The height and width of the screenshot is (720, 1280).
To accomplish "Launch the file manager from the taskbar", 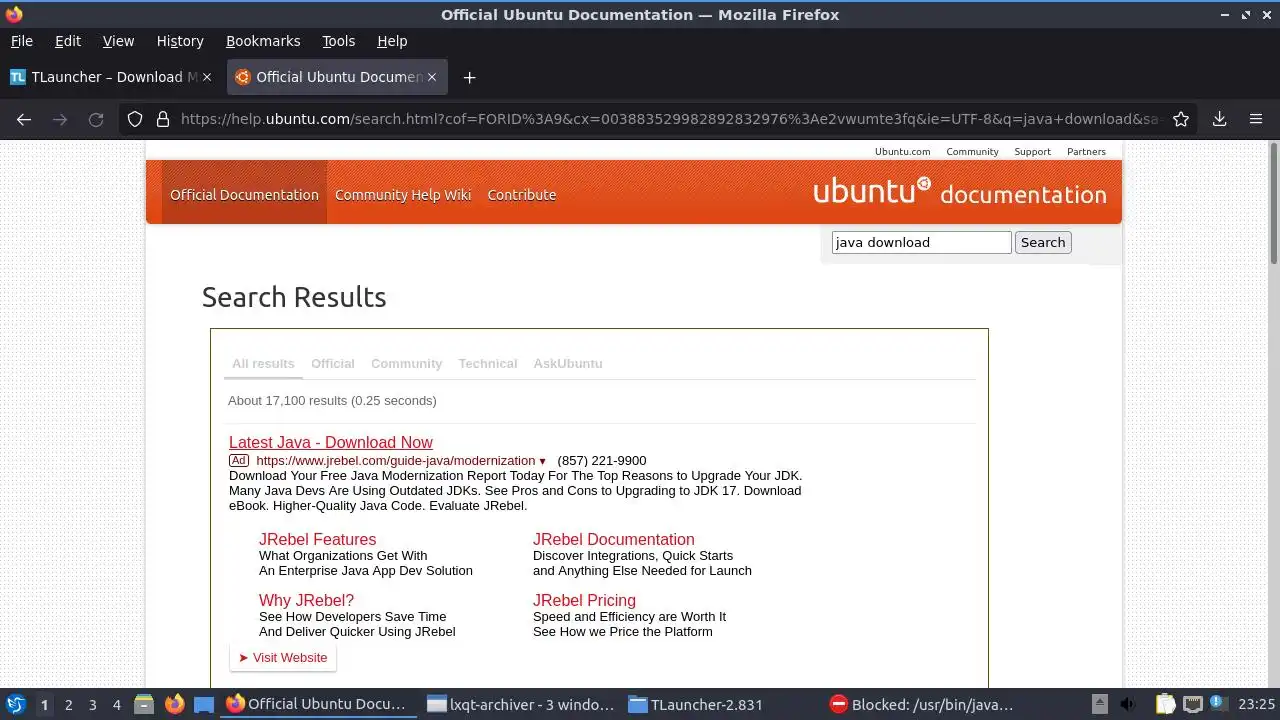I will pos(143,704).
